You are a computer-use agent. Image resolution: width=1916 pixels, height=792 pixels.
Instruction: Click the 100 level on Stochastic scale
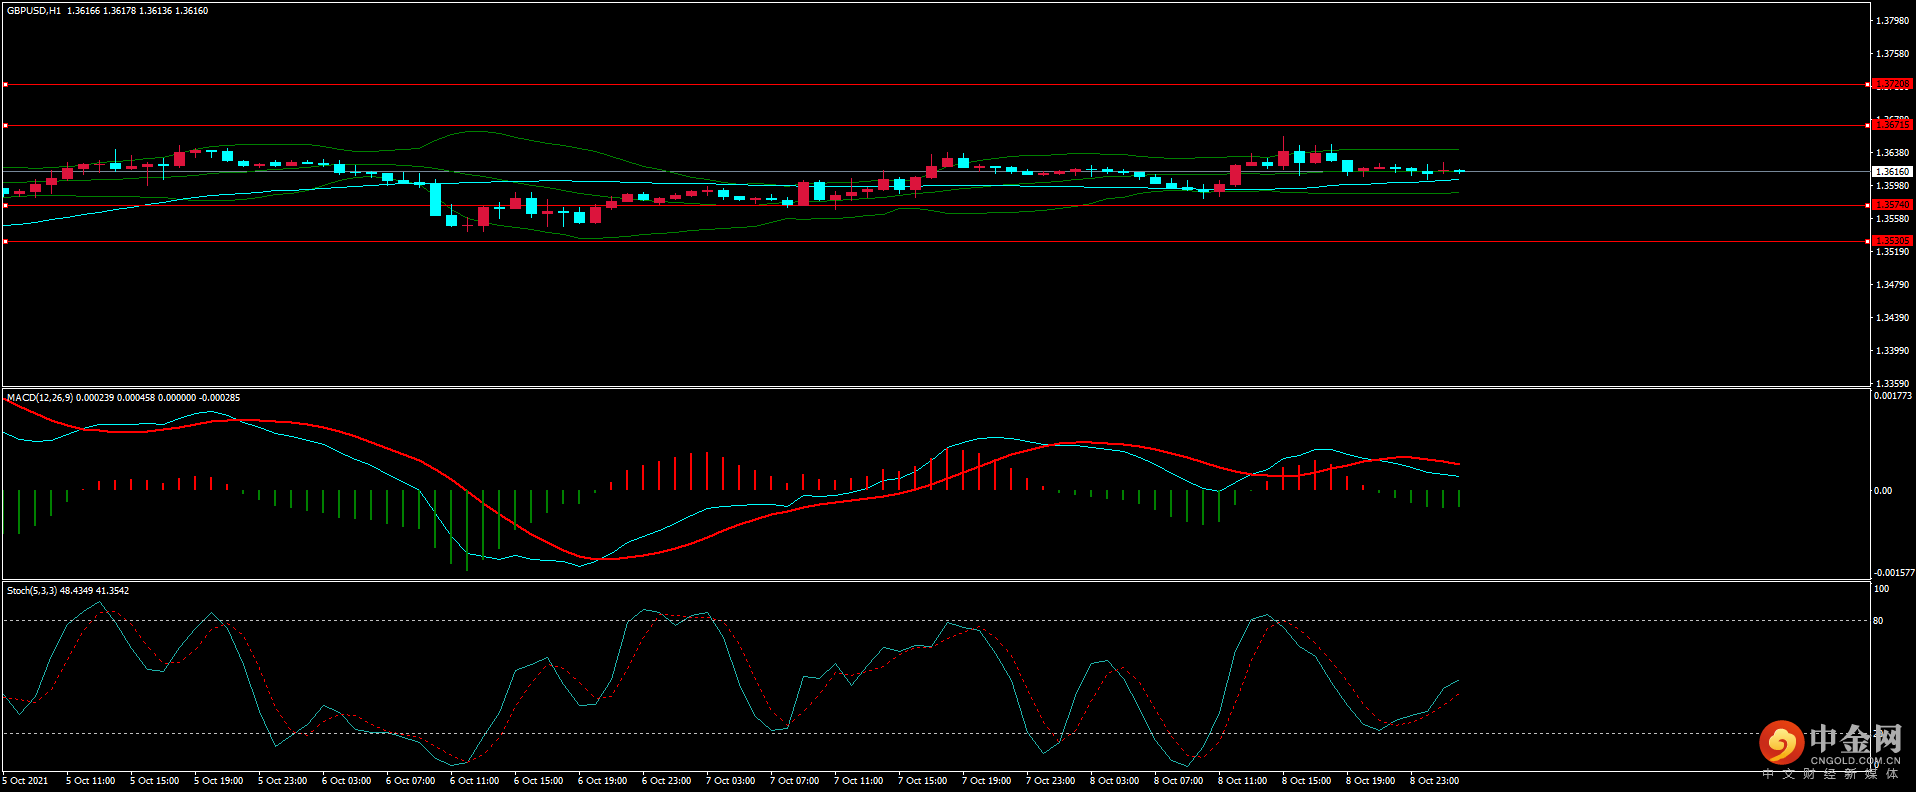click(1881, 589)
